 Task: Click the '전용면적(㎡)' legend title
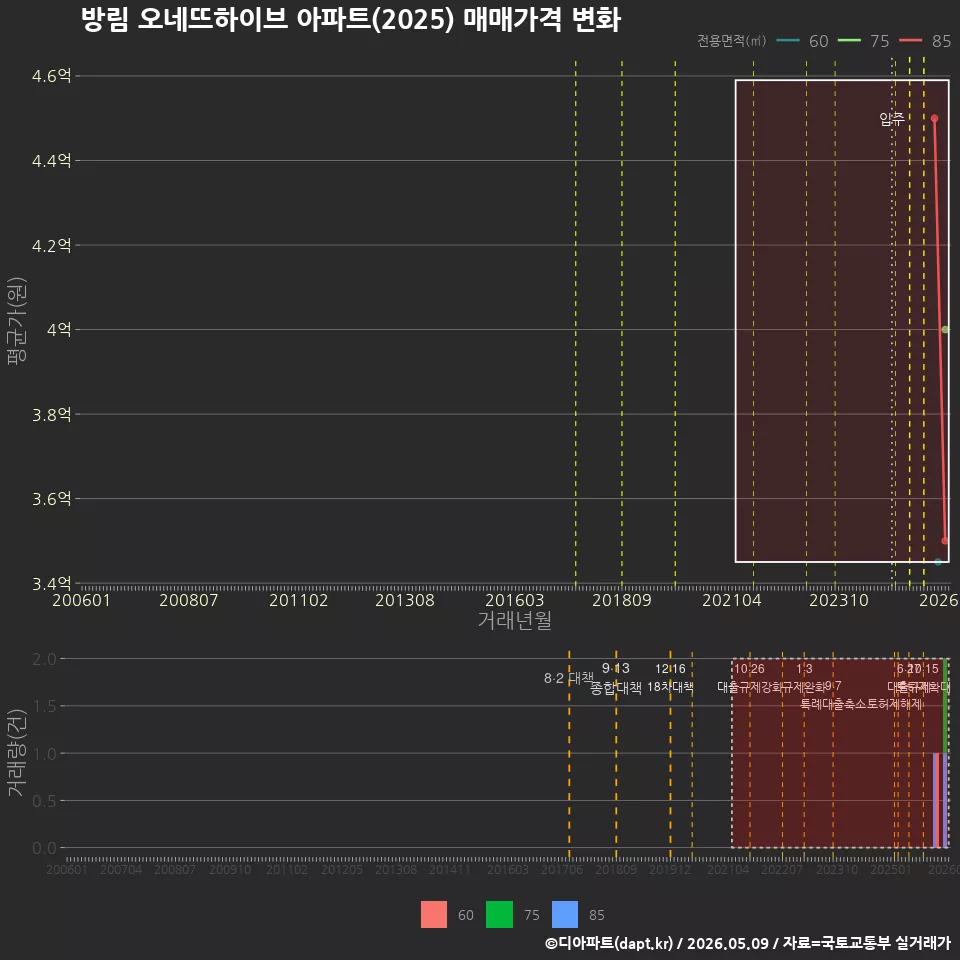point(732,41)
